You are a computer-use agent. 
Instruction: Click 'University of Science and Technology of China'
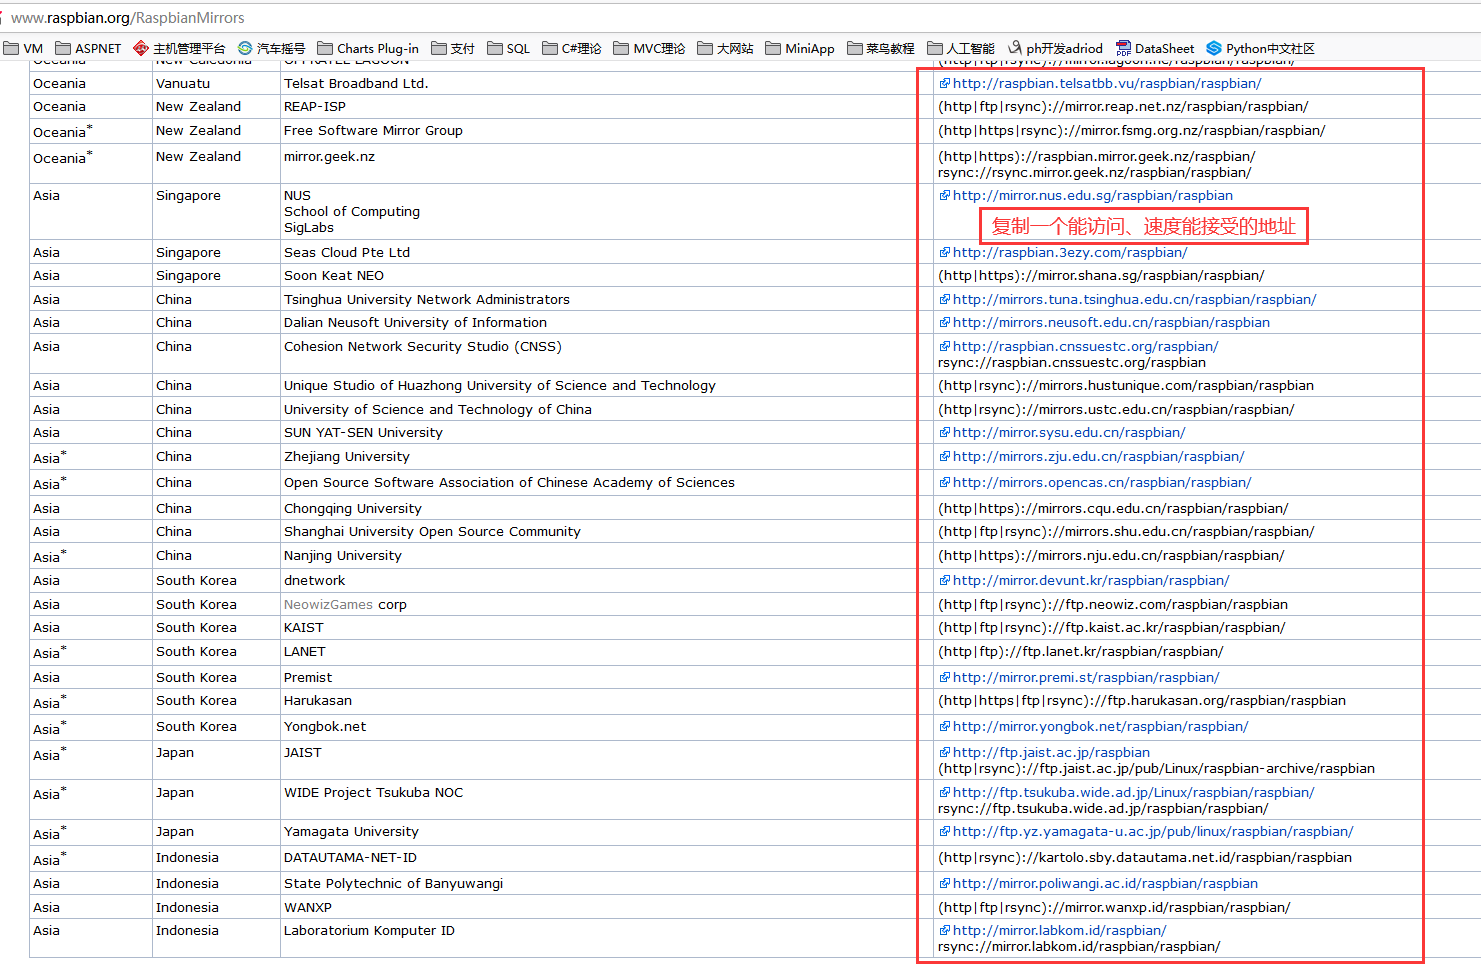tap(438, 410)
